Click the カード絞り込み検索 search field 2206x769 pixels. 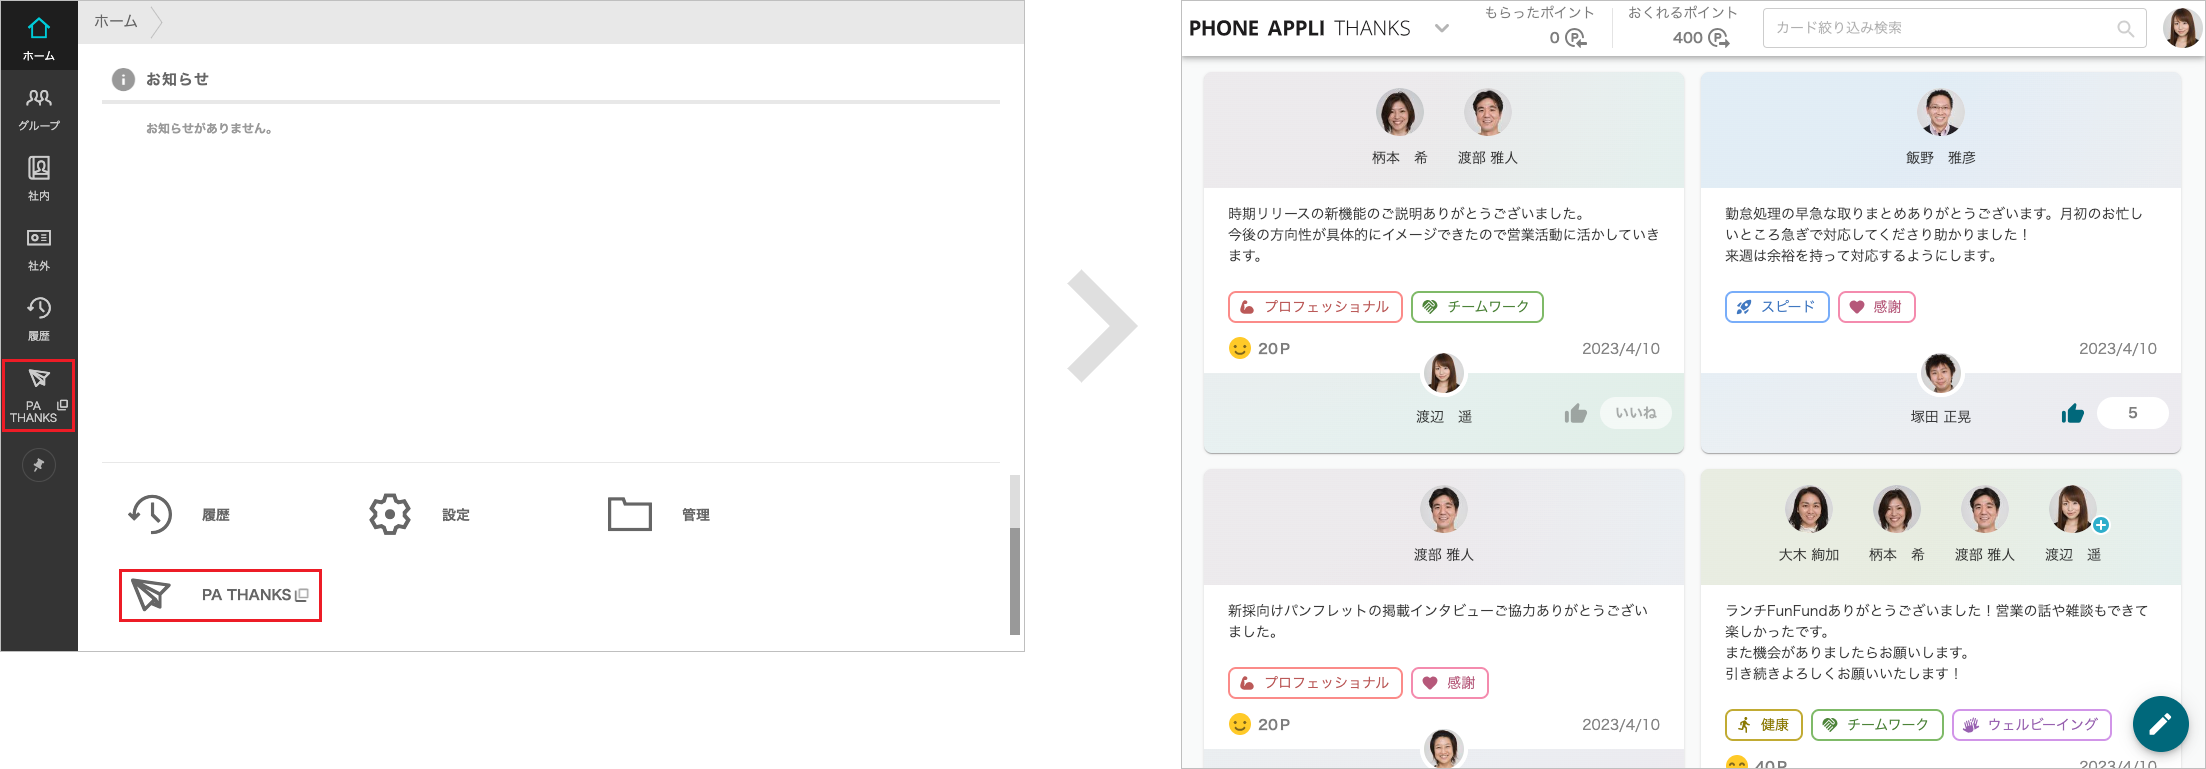[x=1938, y=28]
